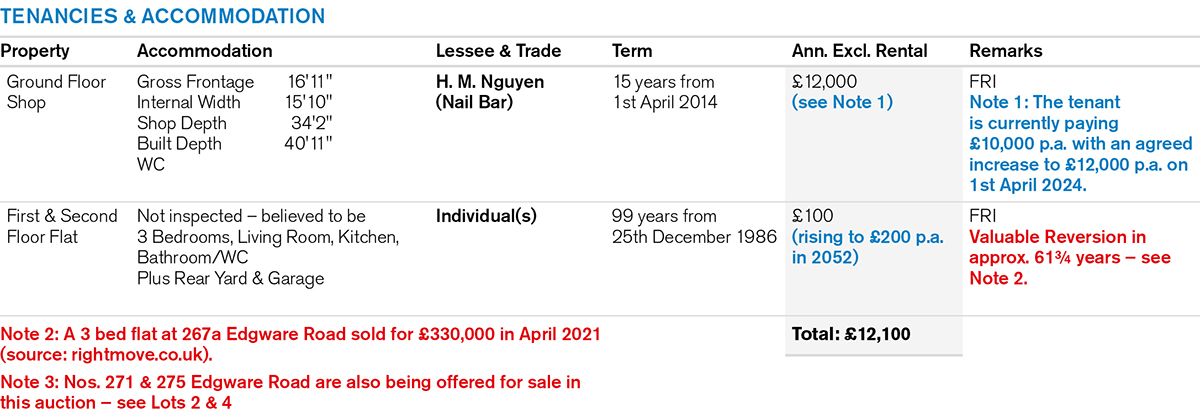The image size is (1200, 418).
Task: Click the Tenancies & Accommodation heading
Action: pyautogui.click(x=163, y=17)
